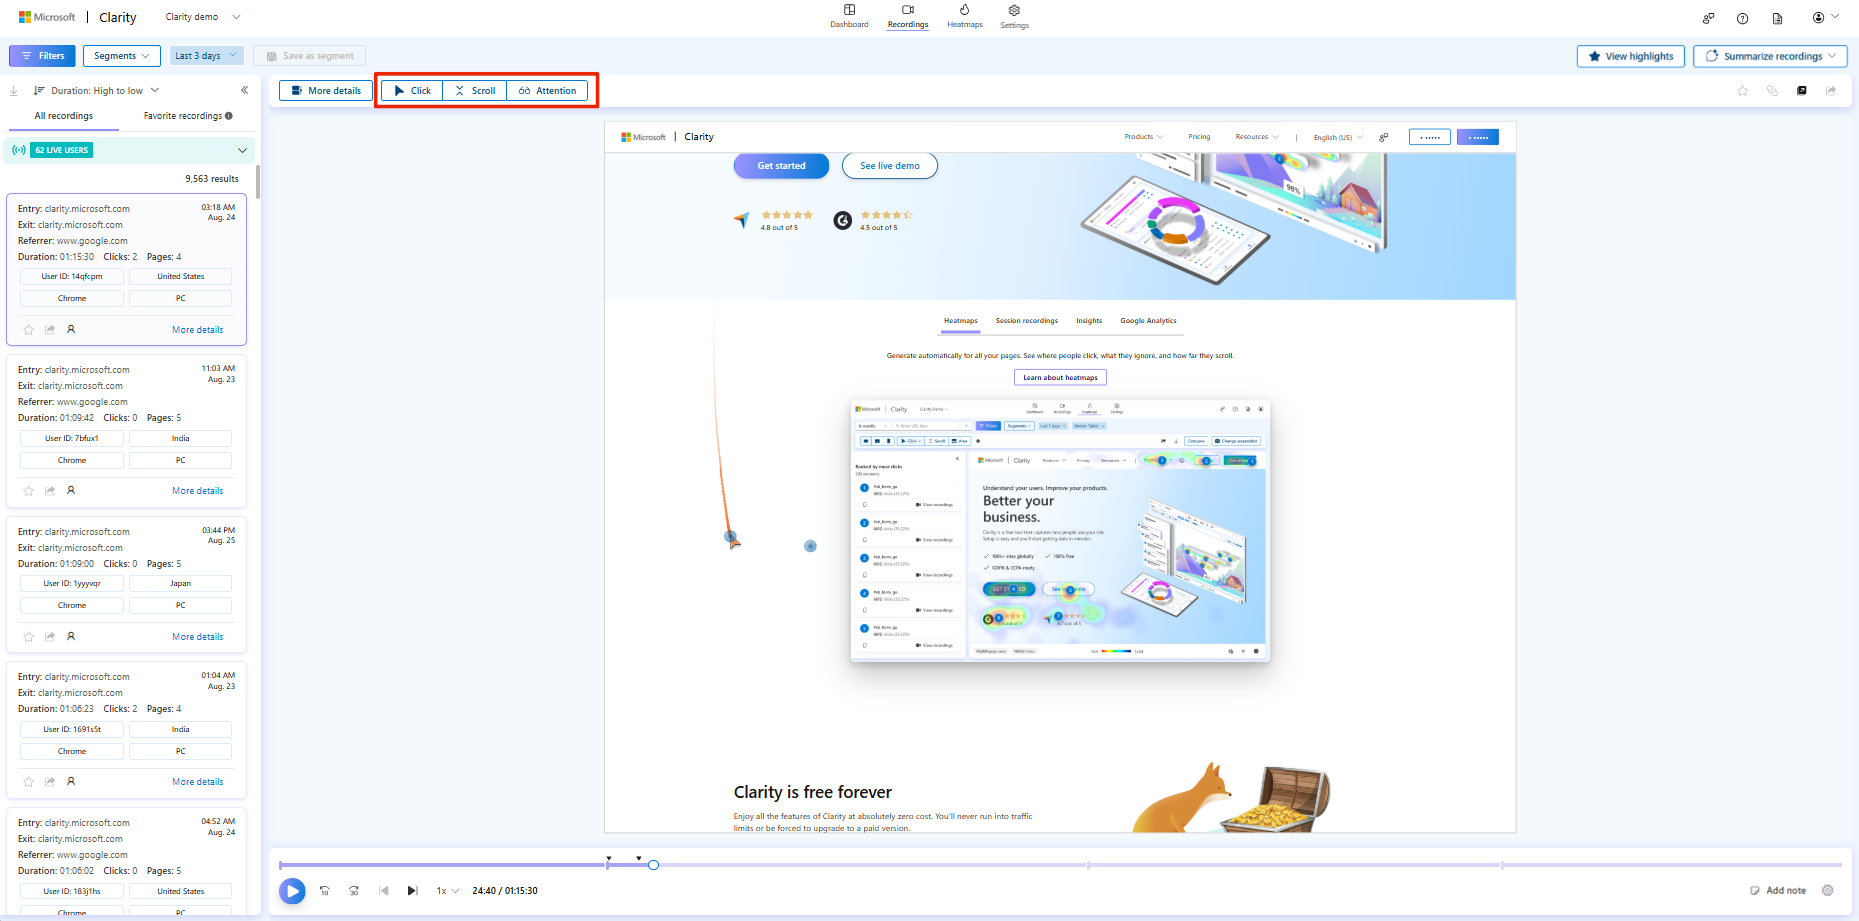Open the Heatmaps tab
This screenshot has height=921, width=1859.
(965, 17)
